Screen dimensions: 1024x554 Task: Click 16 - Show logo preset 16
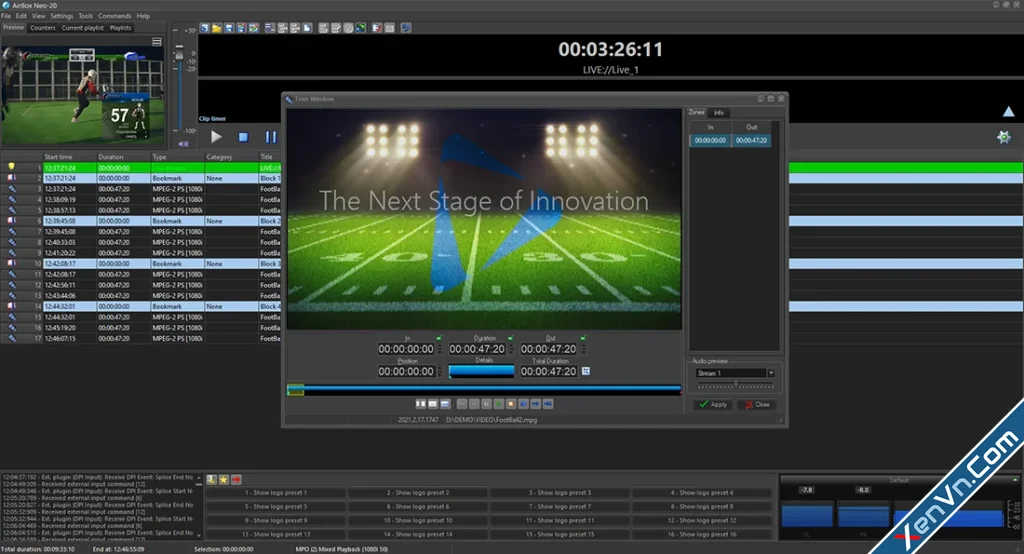point(702,534)
